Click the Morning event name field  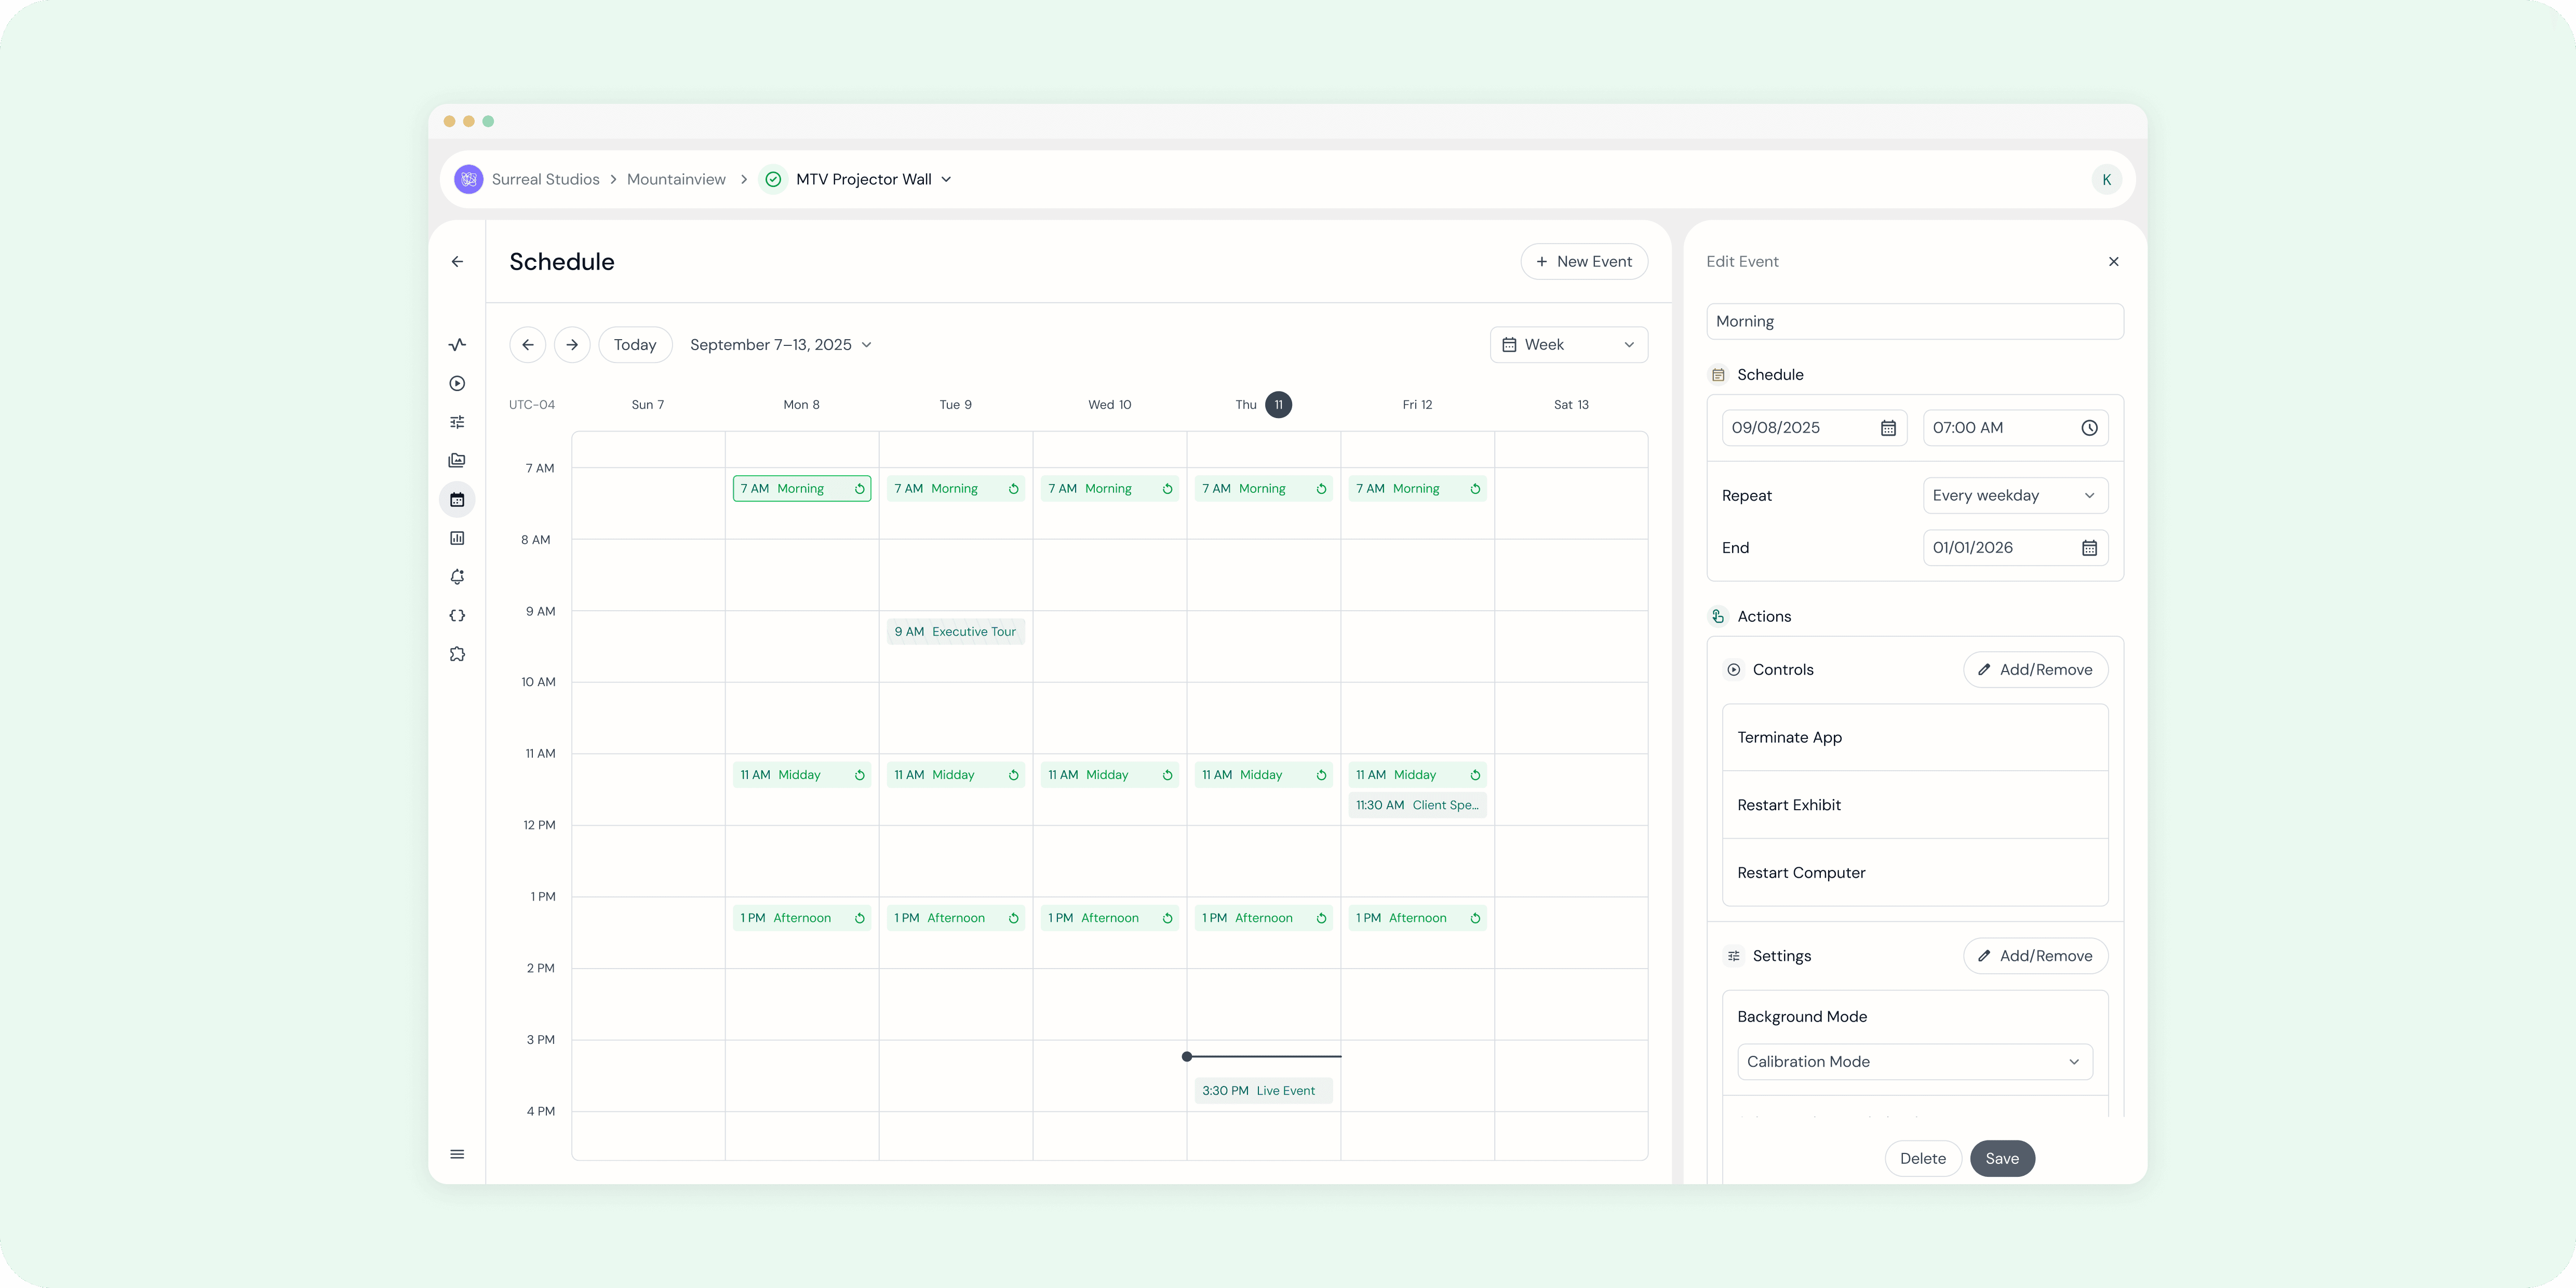pyautogui.click(x=1914, y=321)
